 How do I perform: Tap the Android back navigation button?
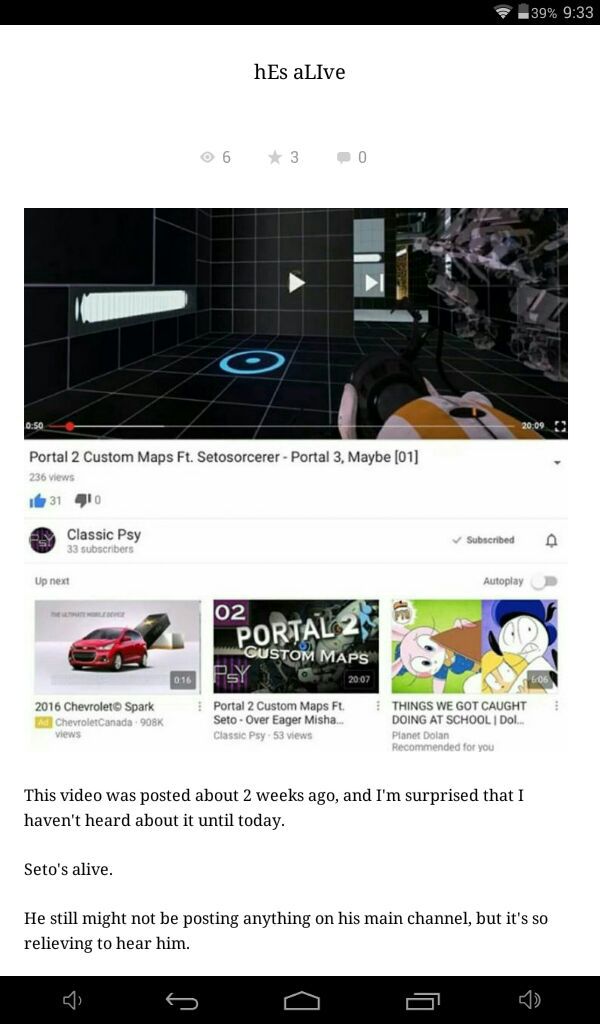pos(182,1000)
